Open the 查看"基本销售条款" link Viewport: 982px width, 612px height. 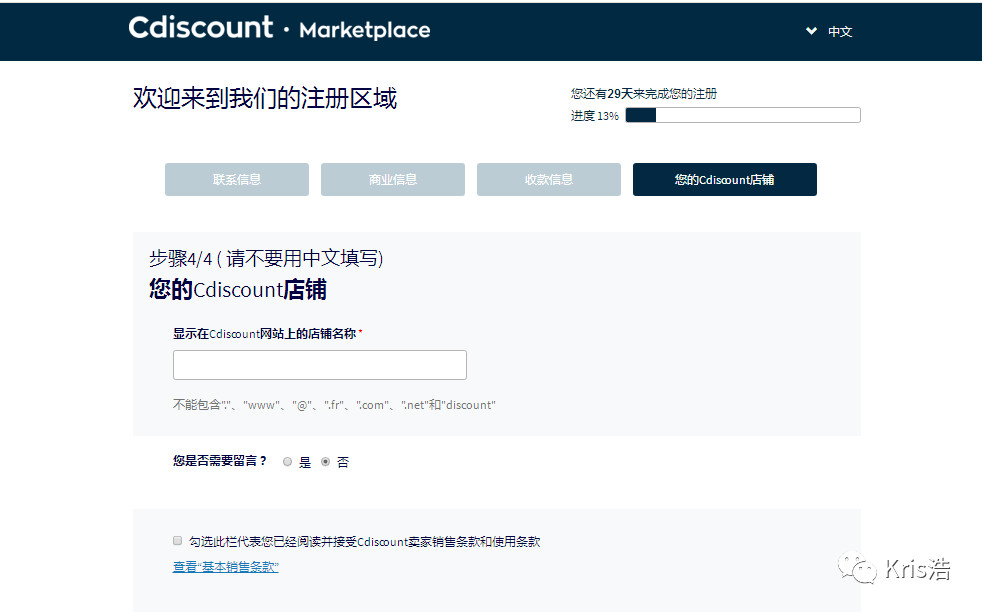pyautogui.click(x=225, y=567)
